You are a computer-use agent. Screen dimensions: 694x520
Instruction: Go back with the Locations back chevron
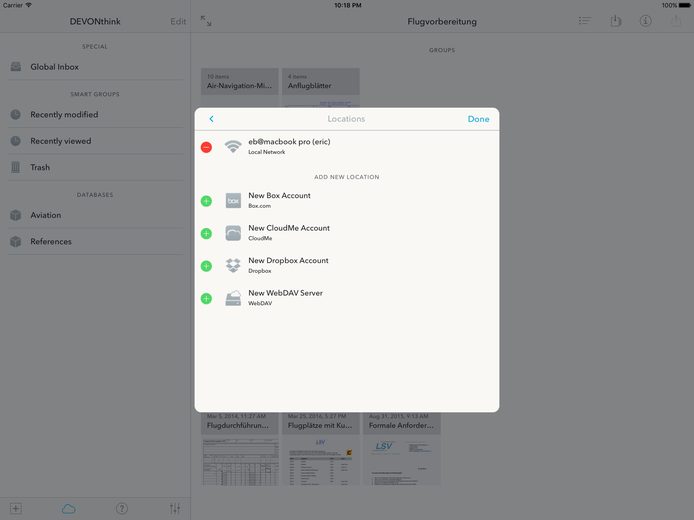click(212, 119)
